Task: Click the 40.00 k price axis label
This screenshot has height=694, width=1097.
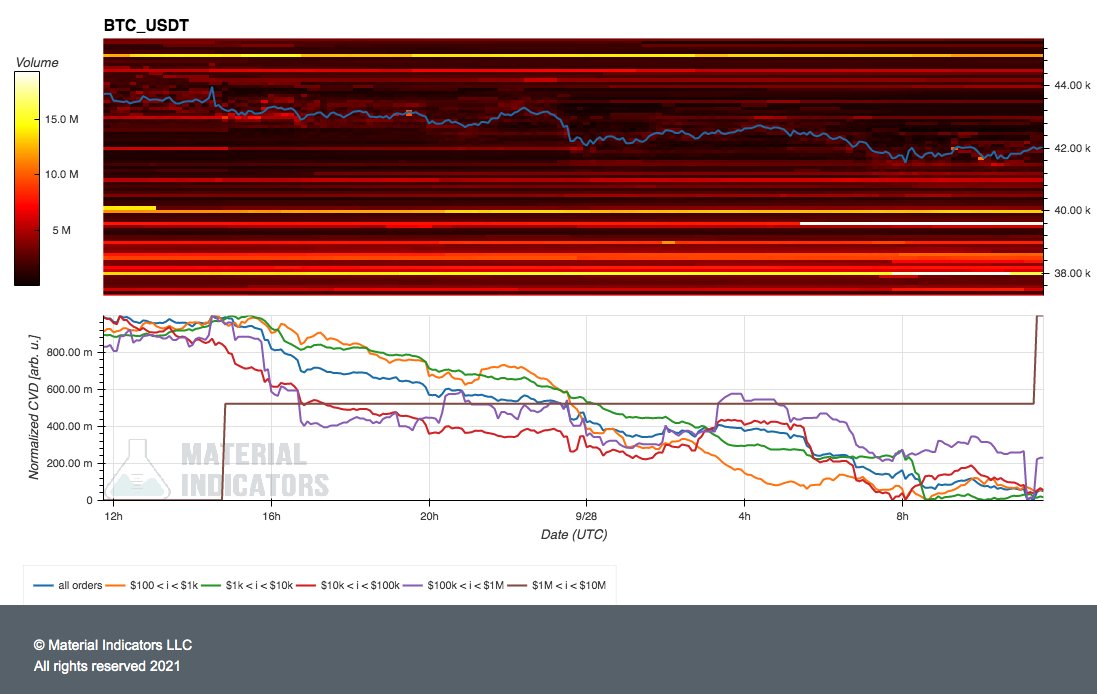Action: (x=1072, y=210)
